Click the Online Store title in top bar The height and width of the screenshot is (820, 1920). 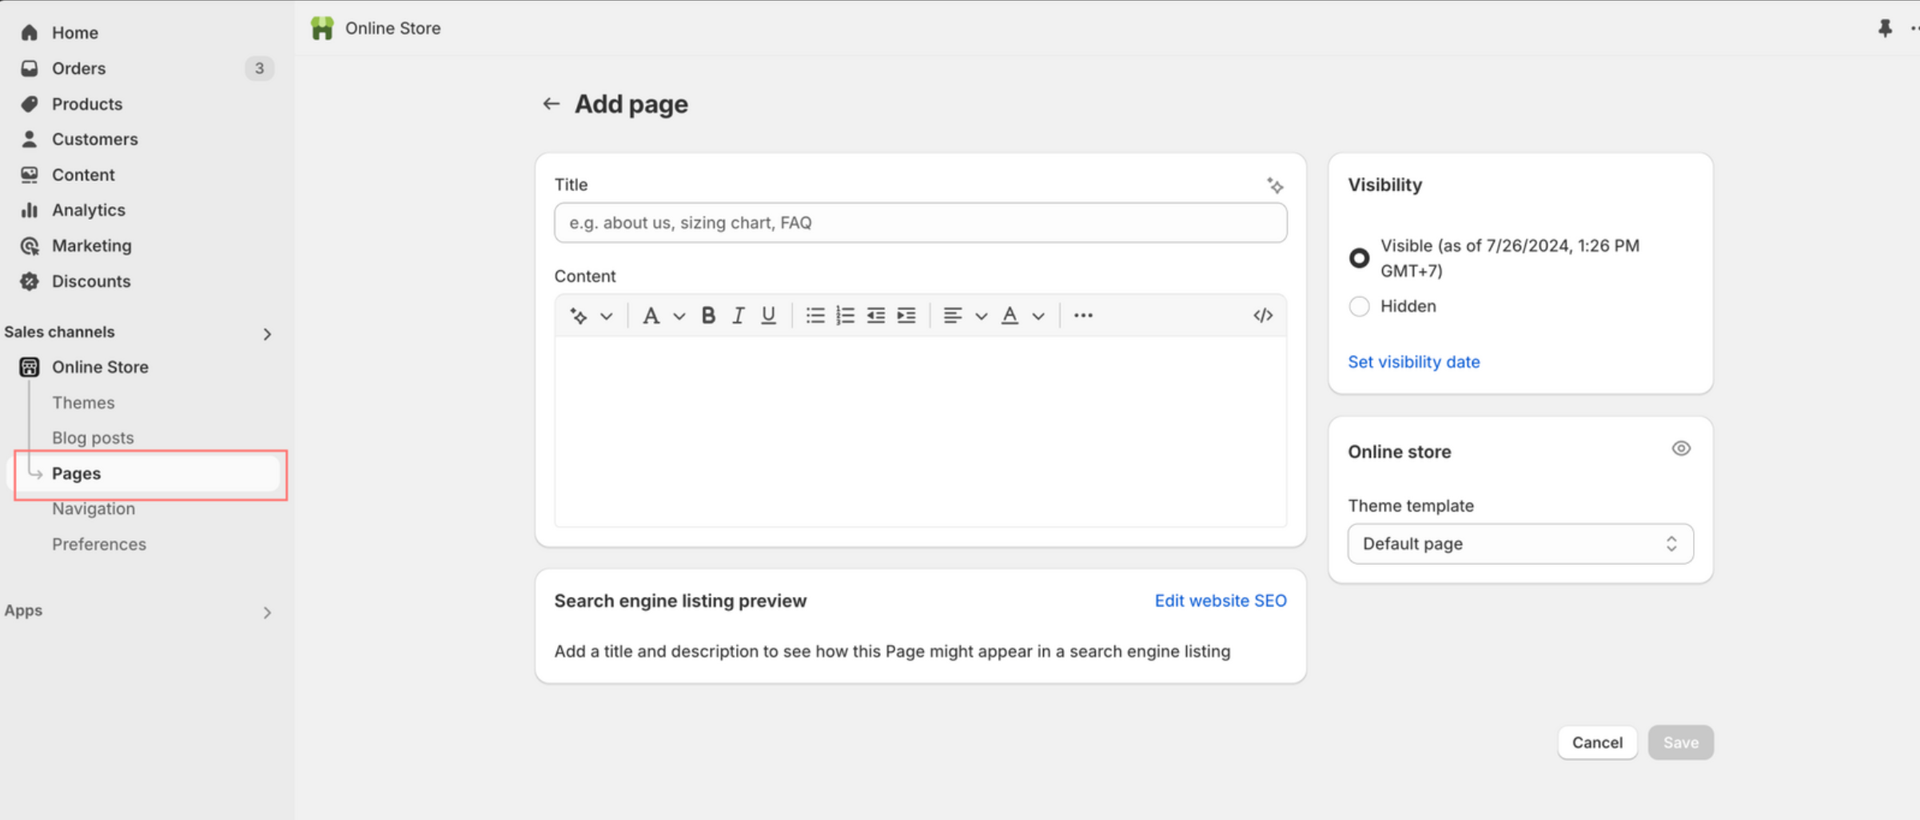coord(393,28)
